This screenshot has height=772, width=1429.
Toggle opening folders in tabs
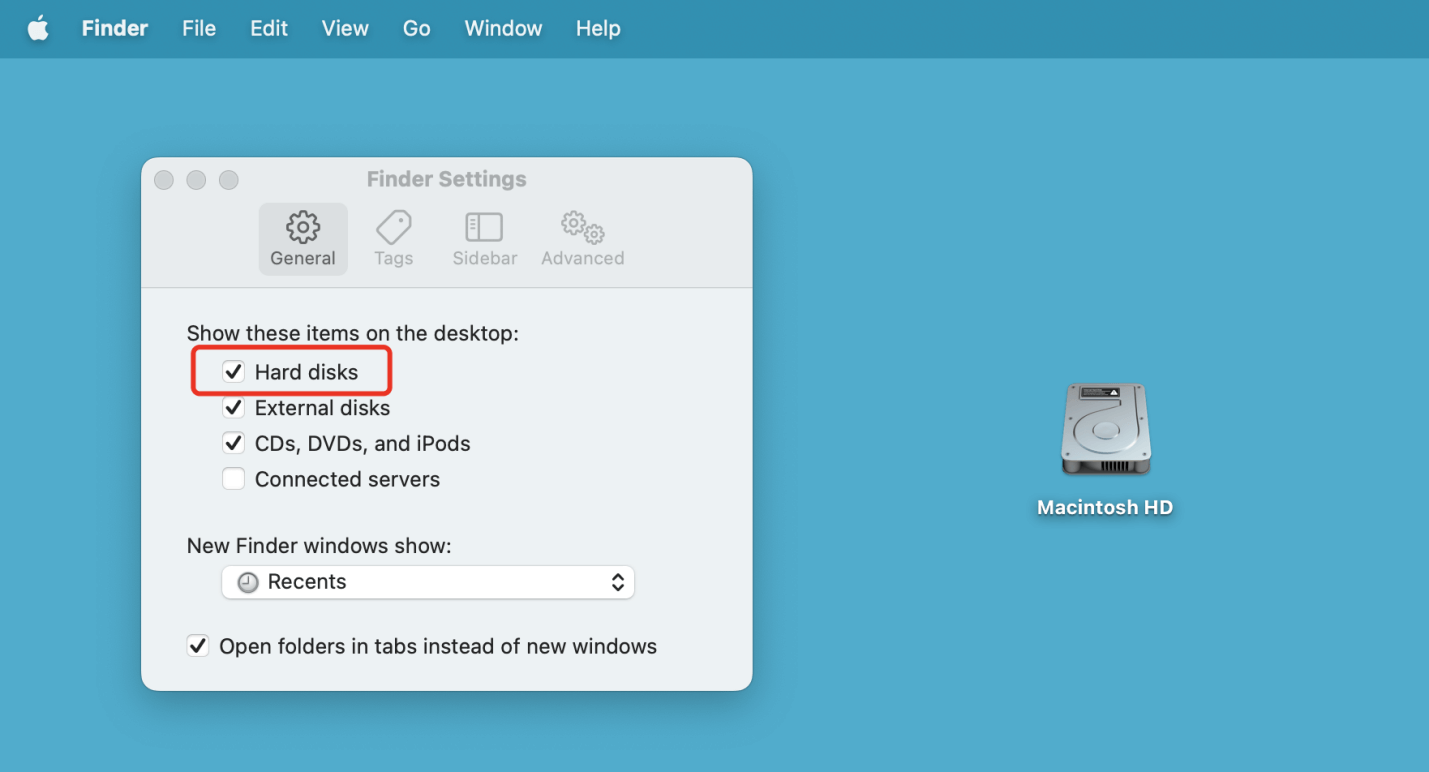pyautogui.click(x=198, y=646)
